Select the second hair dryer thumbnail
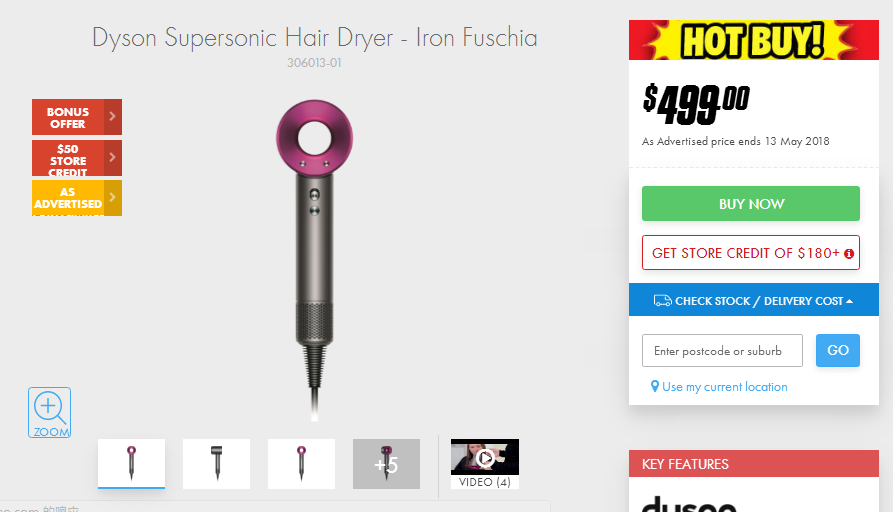The width and height of the screenshot is (893, 512). click(216, 464)
